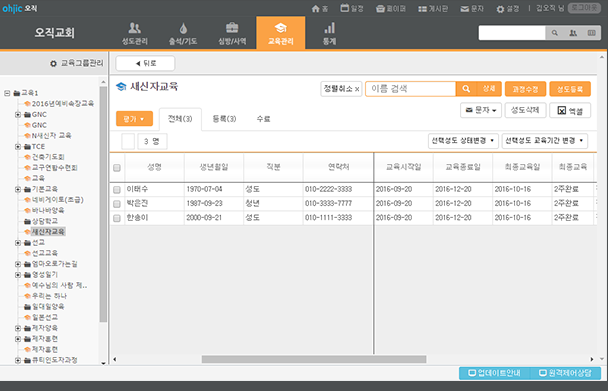Switch to the 수료 tab
608x391 pixels.
coord(263,119)
